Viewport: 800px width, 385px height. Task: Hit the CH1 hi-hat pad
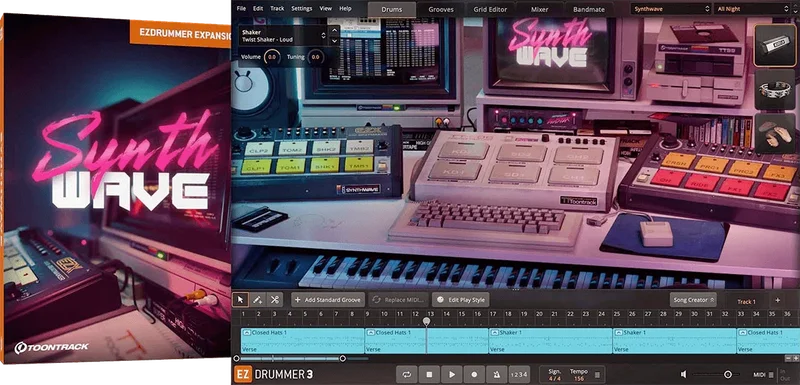(x=573, y=176)
